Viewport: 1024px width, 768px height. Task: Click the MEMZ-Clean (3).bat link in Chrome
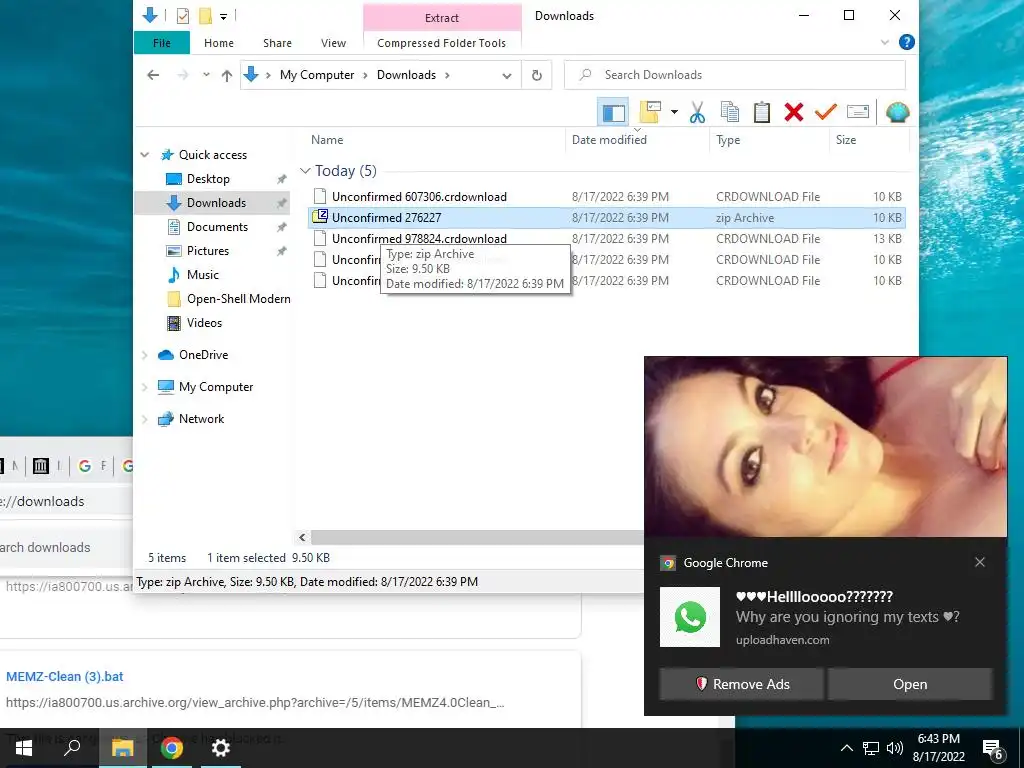(65, 677)
